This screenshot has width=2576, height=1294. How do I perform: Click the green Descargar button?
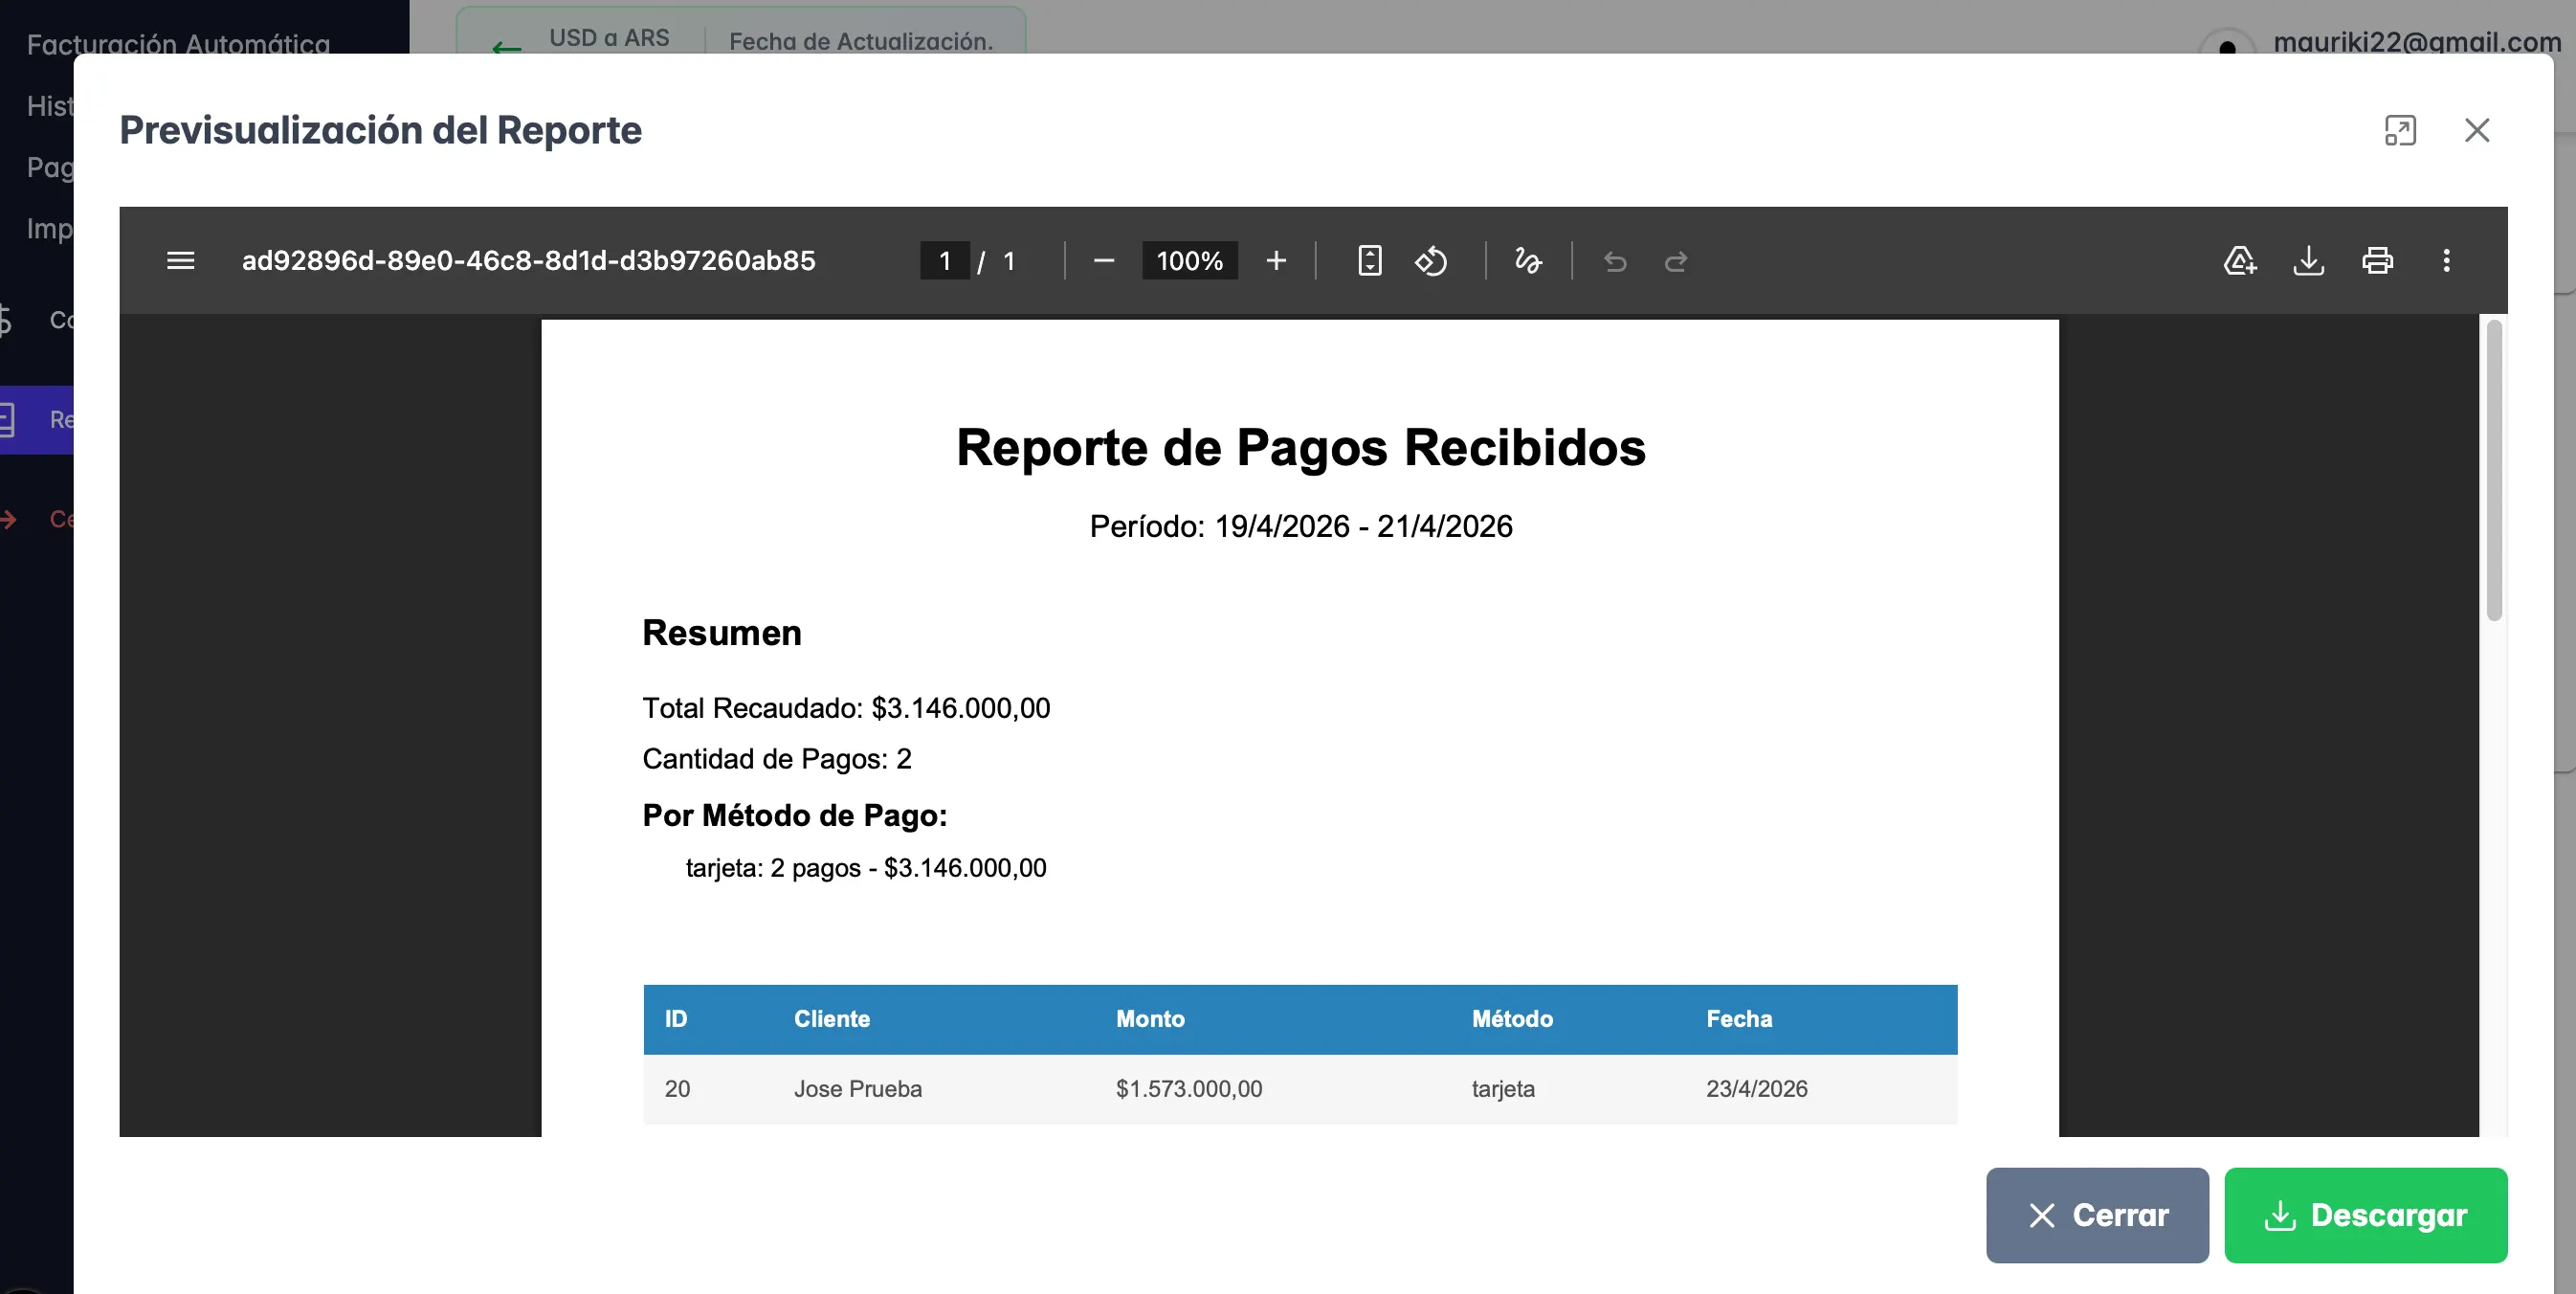pyautogui.click(x=2365, y=1215)
